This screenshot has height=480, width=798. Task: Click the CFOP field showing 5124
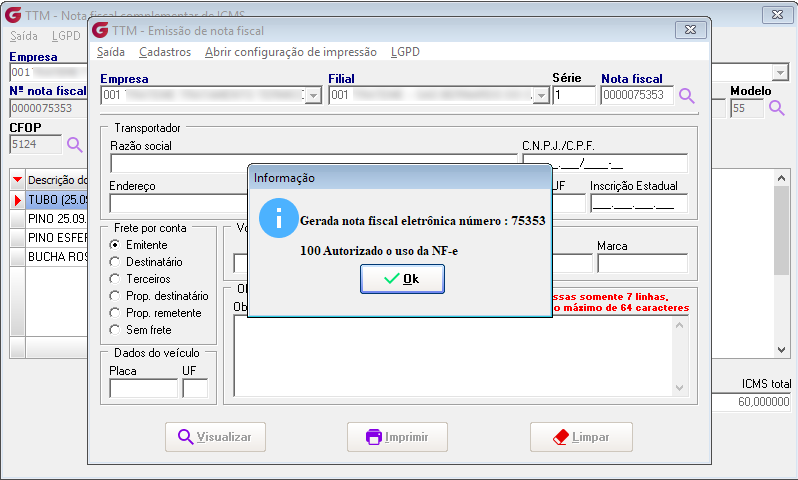[x=36, y=145]
